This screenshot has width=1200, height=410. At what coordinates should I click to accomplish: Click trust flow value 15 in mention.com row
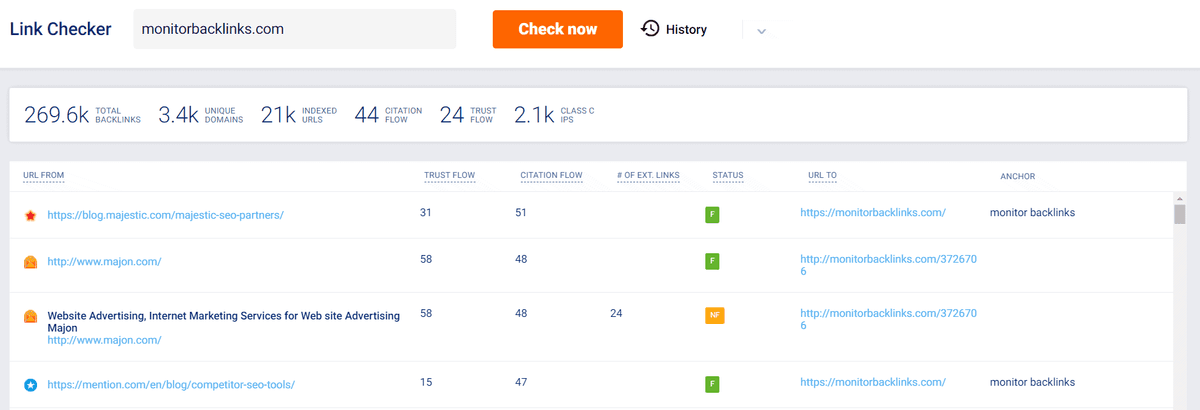pos(426,382)
